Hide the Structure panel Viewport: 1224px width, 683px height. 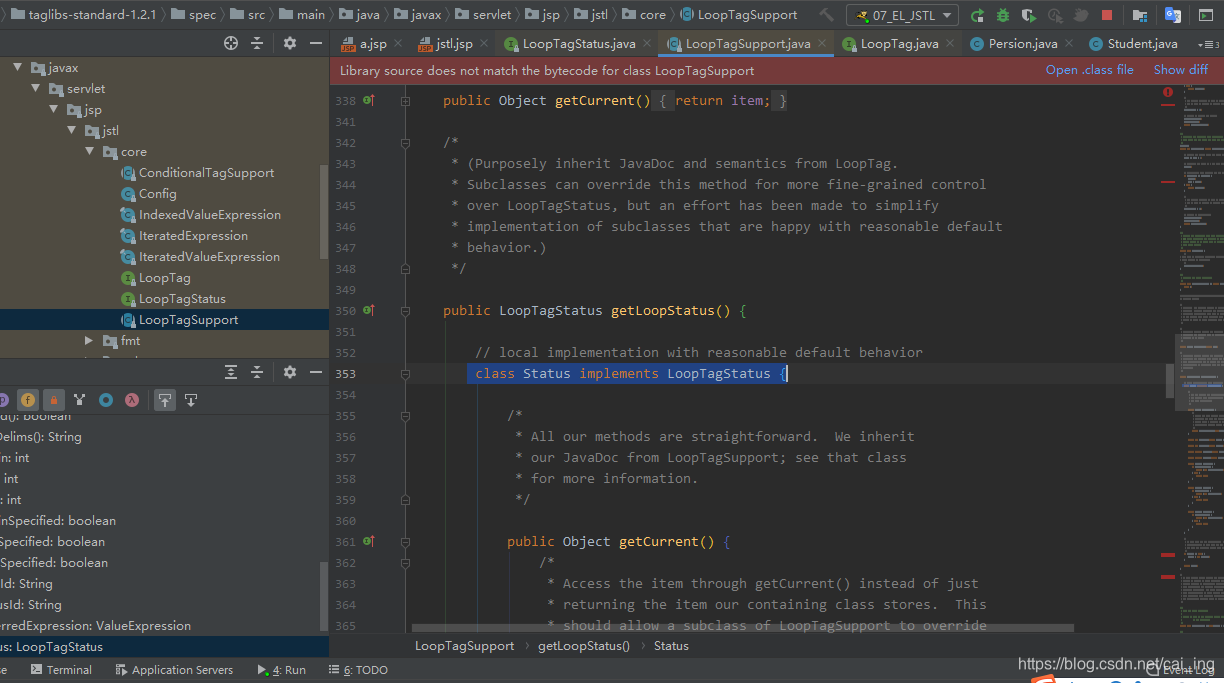pyautogui.click(x=315, y=372)
